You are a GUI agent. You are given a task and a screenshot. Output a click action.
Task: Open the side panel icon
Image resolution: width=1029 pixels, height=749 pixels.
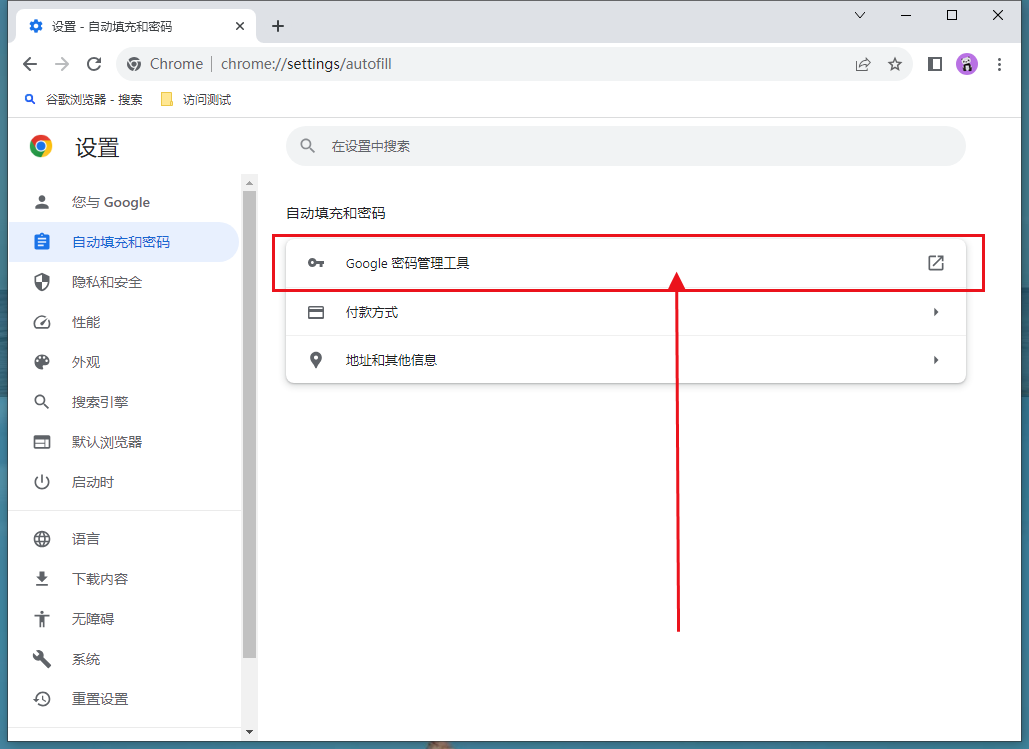click(x=934, y=64)
